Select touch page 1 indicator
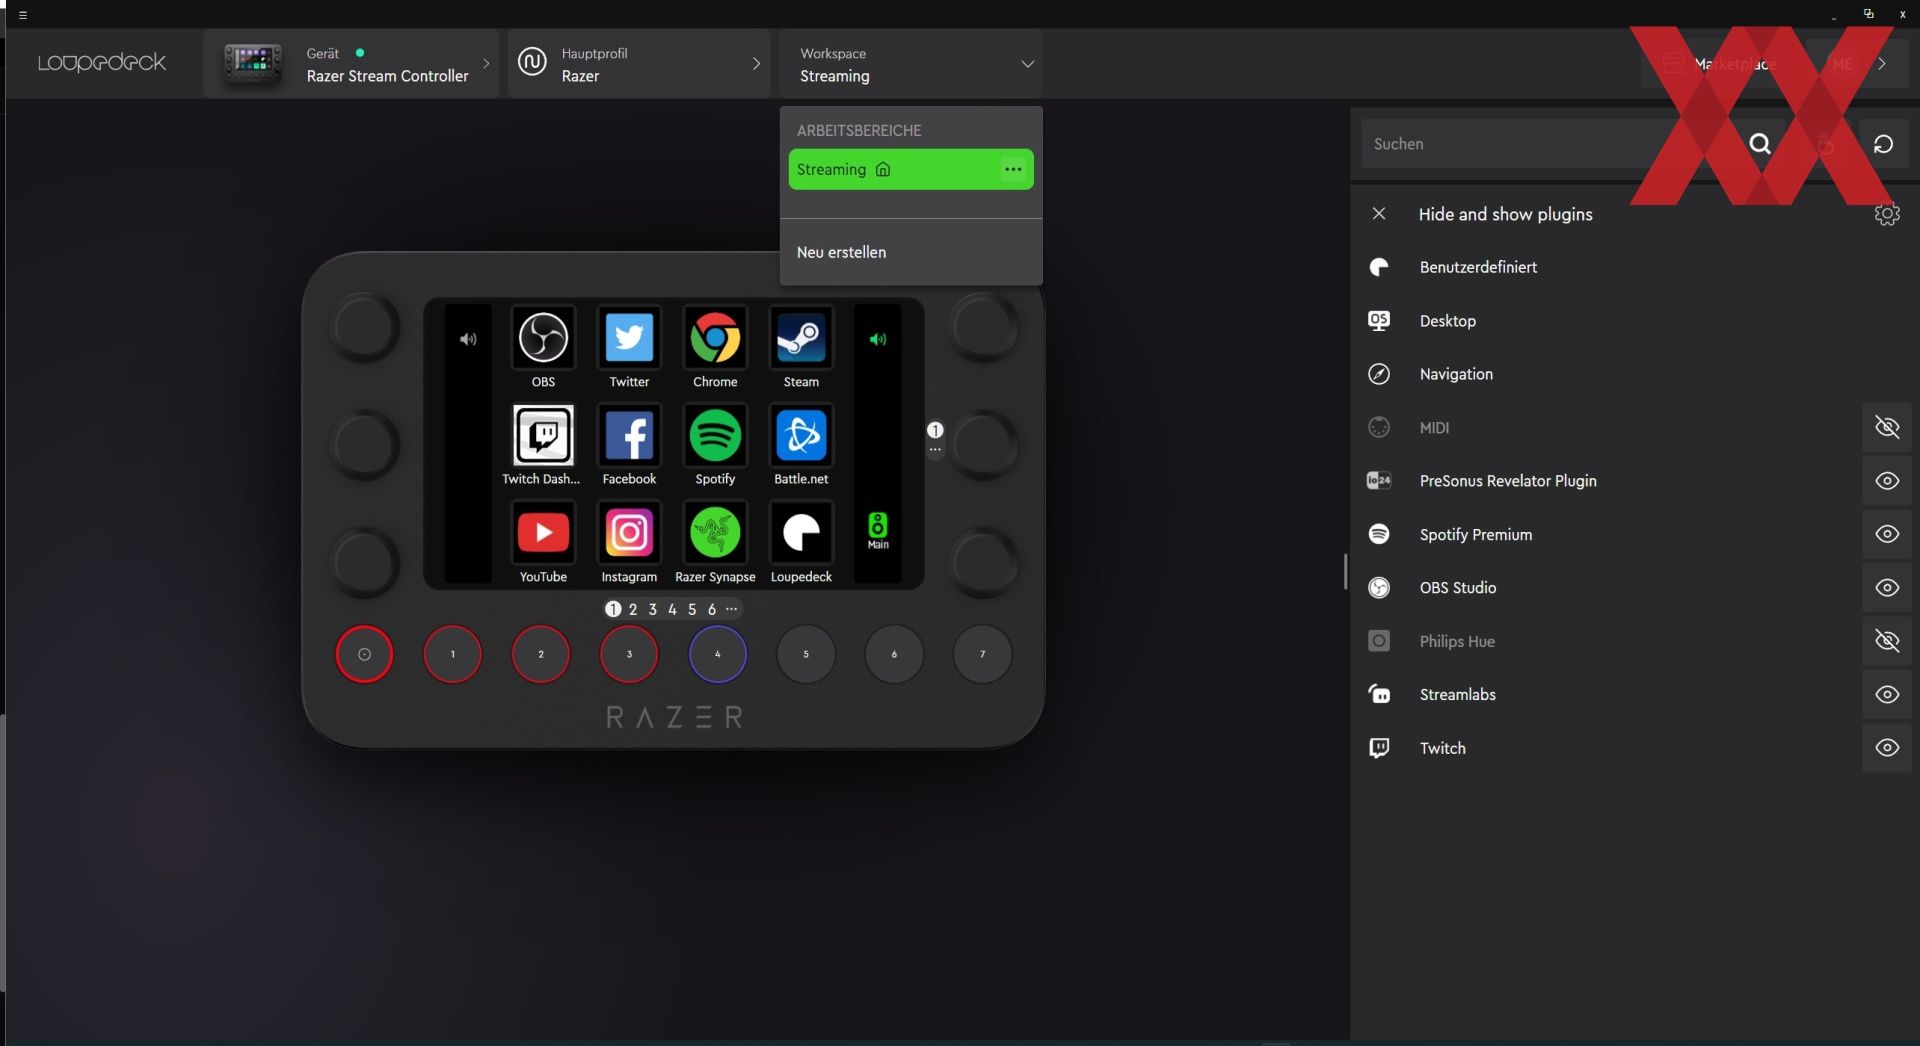This screenshot has height=1046, width=1920. 613,609
